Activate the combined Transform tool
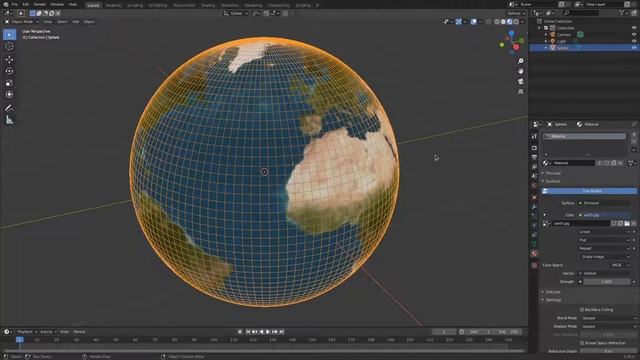The image size is (640, 360). pos(9,95)
